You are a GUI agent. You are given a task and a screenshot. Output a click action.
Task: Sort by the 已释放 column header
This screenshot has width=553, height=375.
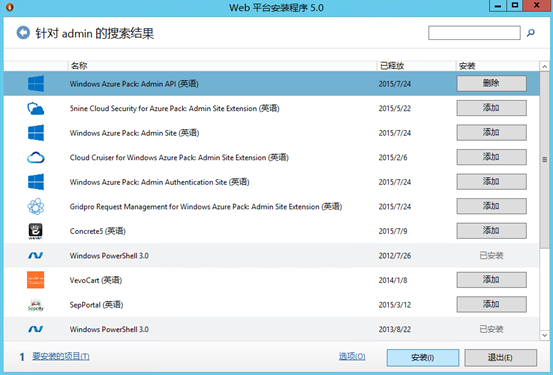pos(416,66)
